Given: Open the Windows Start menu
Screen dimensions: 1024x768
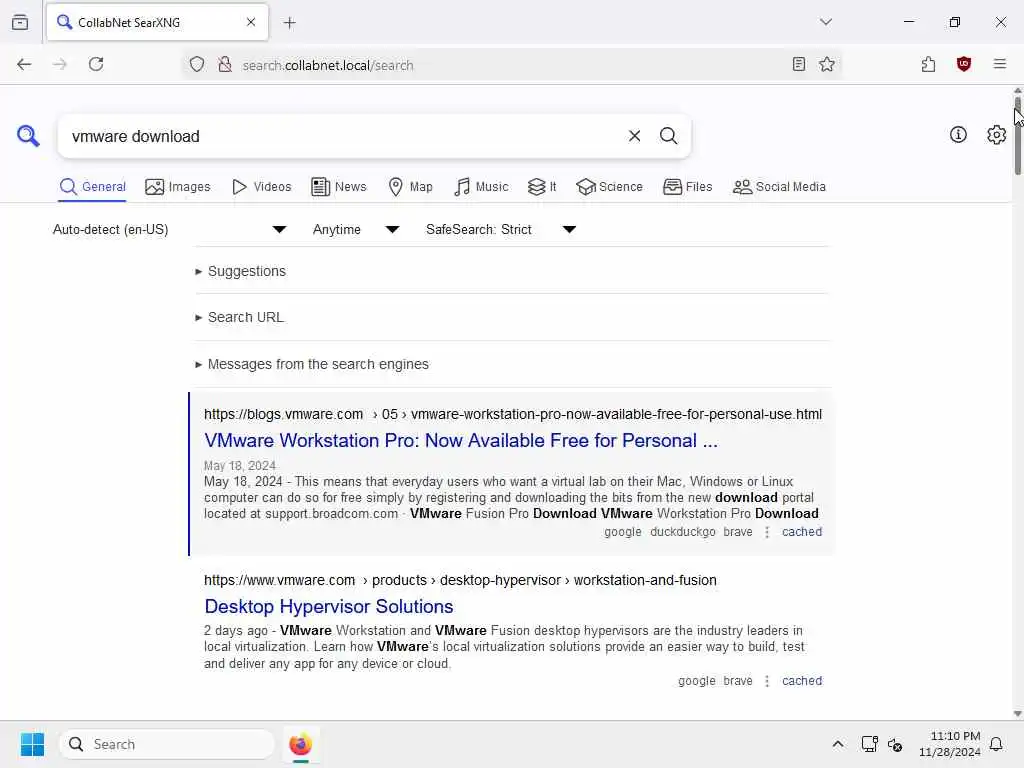Looking at the screenshot, I should (32, 744).
